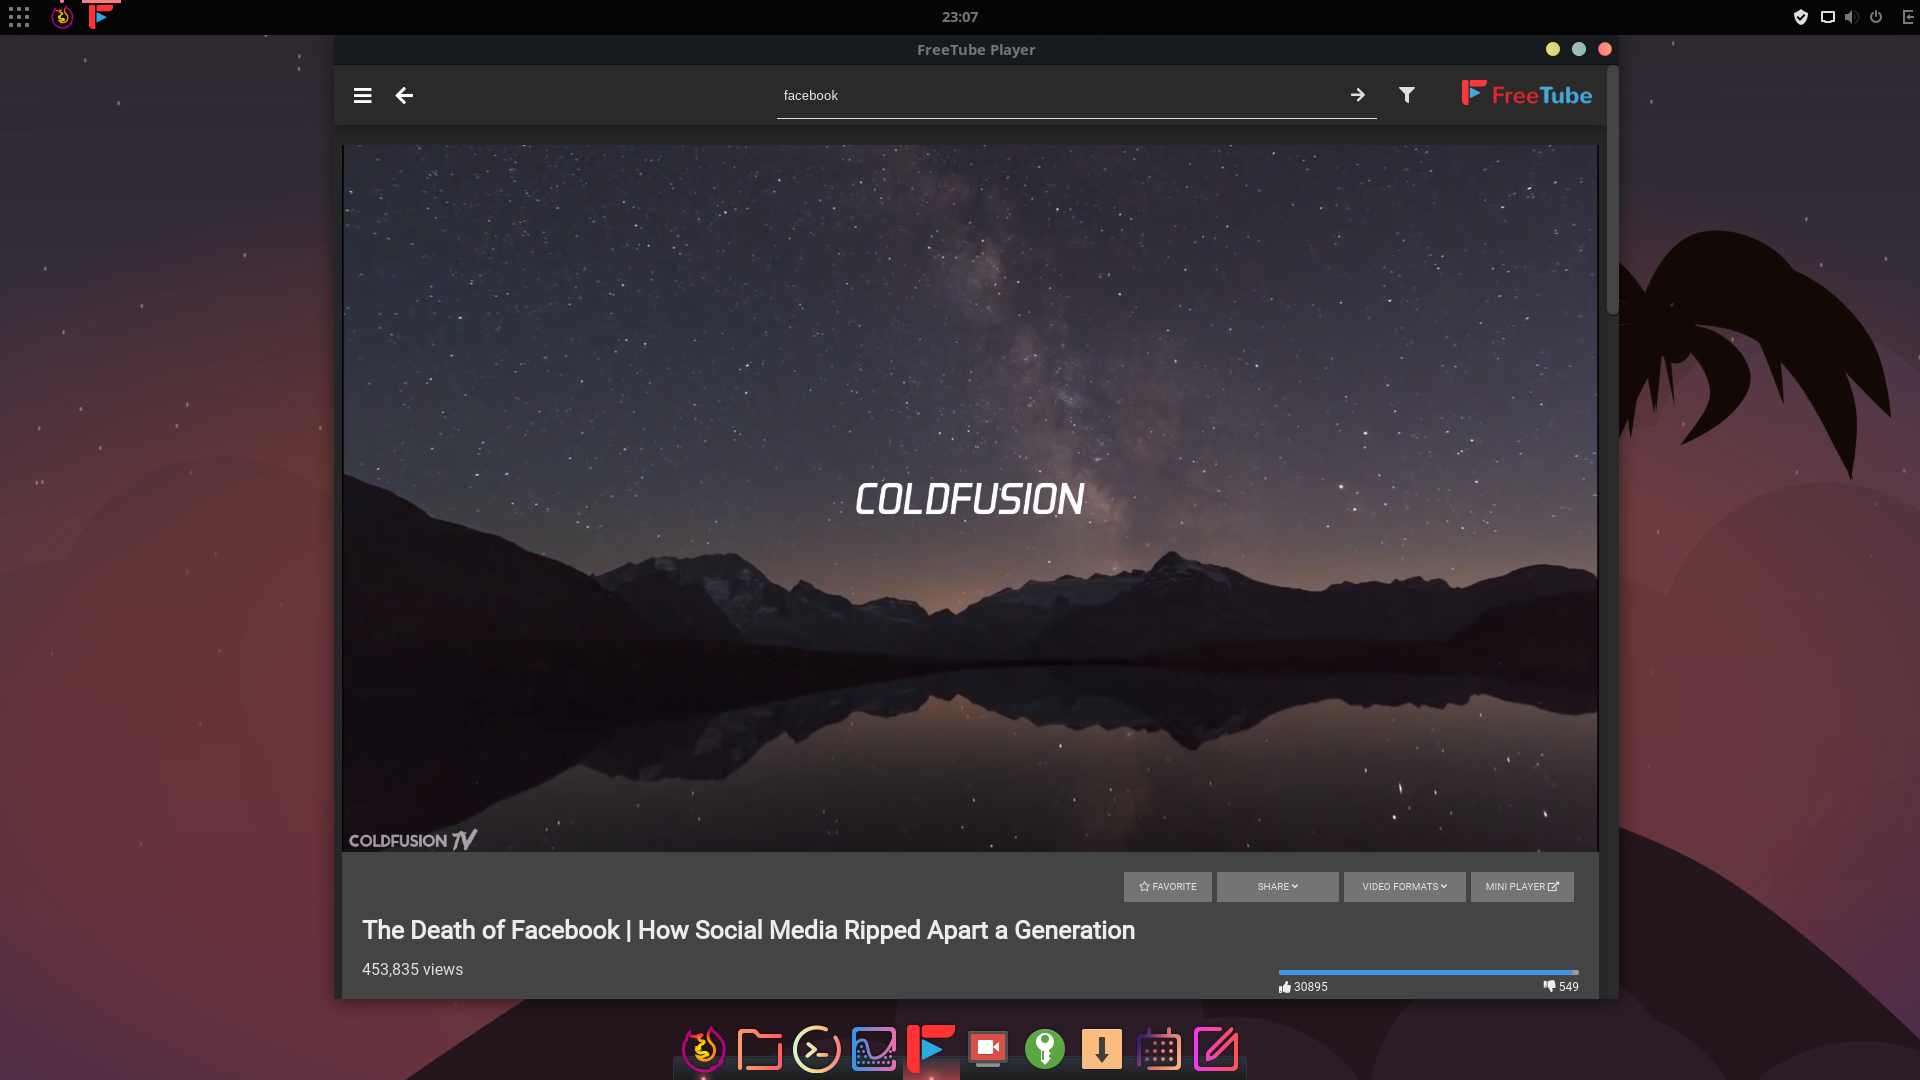The height and width of the screenshot is (1080, 1920).
Task: Click the FreeTube icon in the top panel
Action: point(100,17)
